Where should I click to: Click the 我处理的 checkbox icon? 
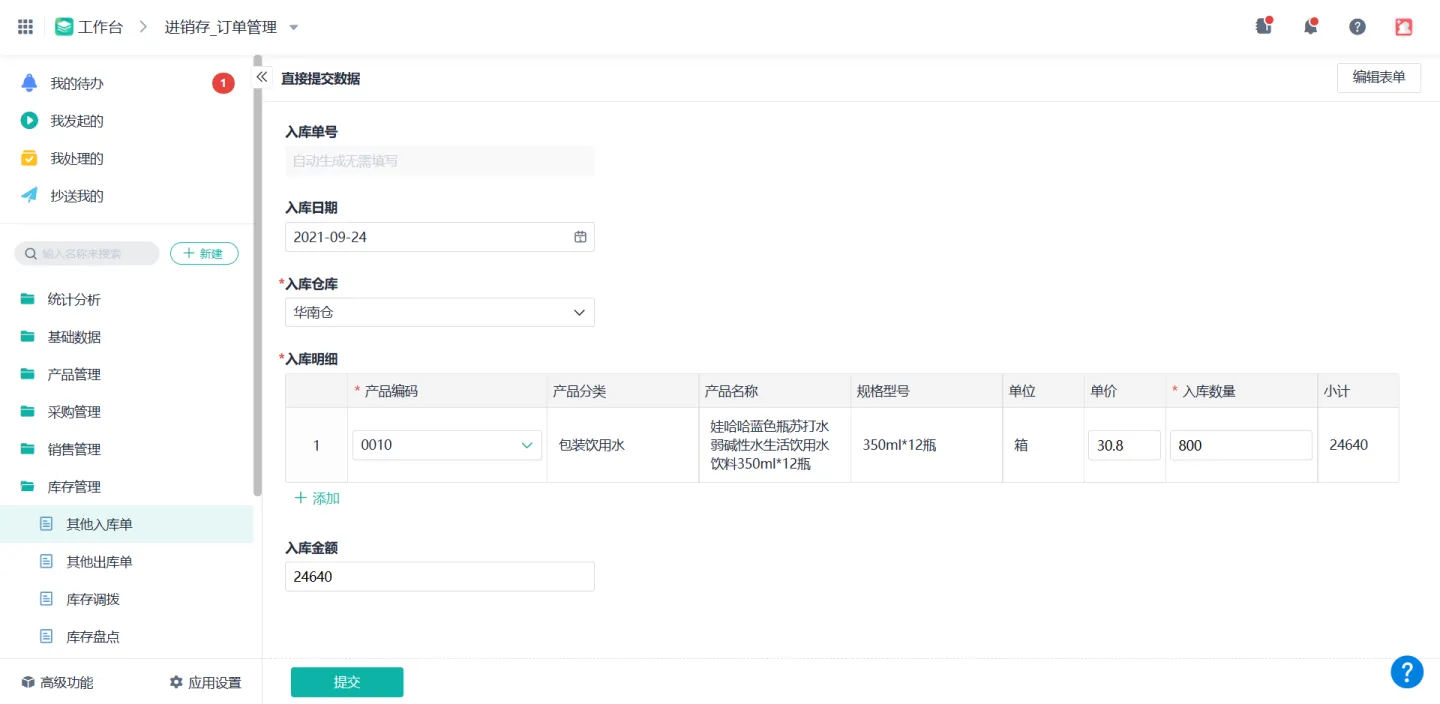point(30,158)
